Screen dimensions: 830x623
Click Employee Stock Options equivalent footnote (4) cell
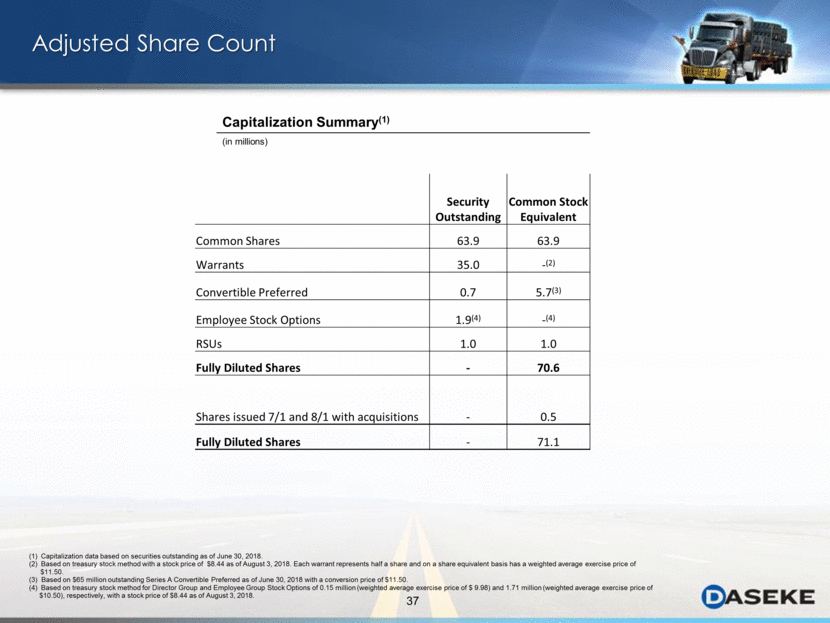[x=548, y=318]
